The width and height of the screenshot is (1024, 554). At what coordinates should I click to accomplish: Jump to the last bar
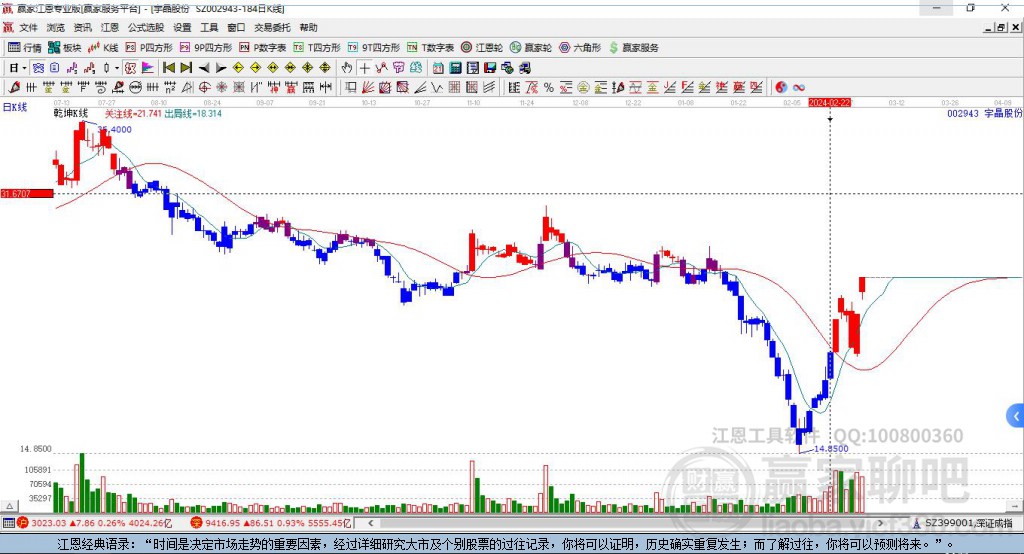pyautogui.click(x=186, y=68)
